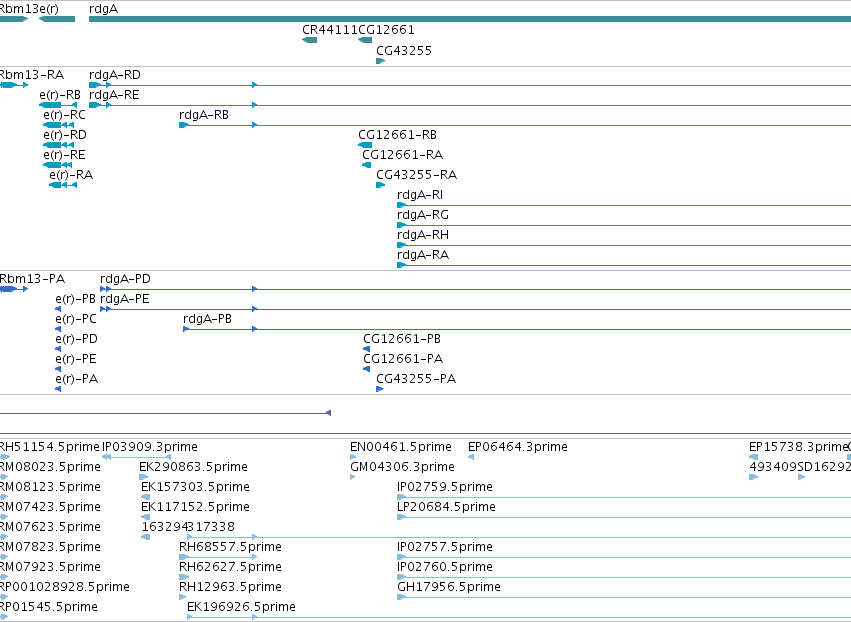Click the RM07923.5prime EST label

point(50,567)
